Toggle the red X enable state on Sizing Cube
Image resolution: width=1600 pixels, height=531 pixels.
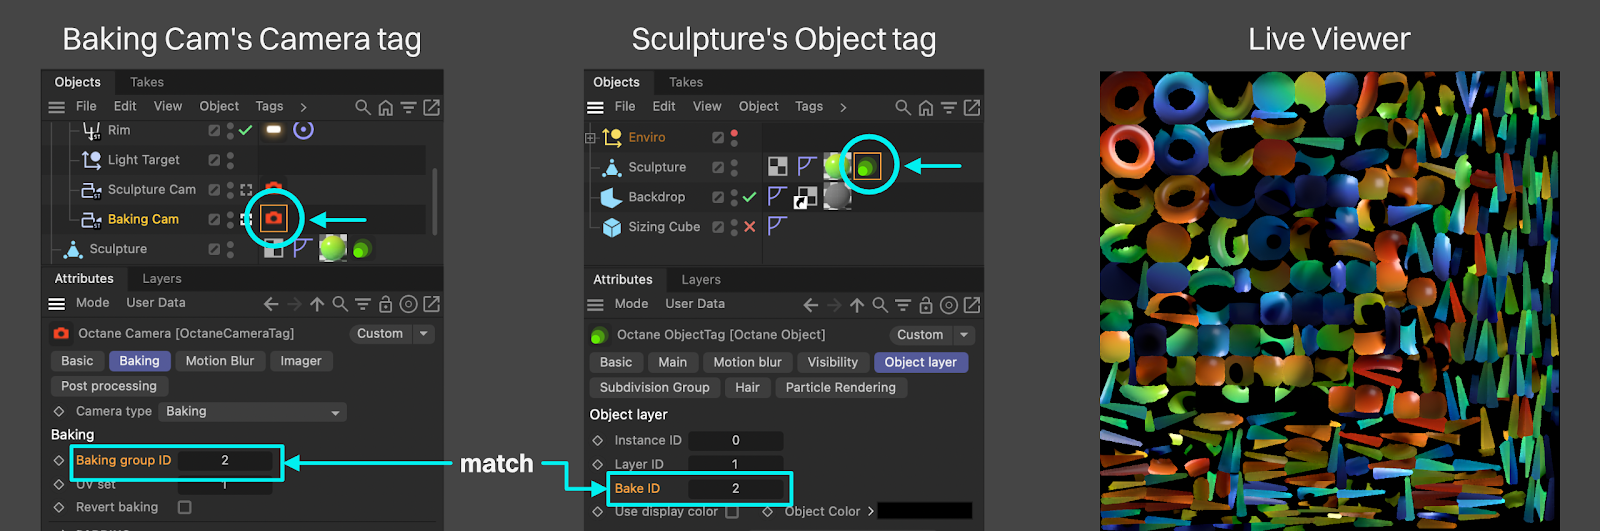tap(750, 227)
